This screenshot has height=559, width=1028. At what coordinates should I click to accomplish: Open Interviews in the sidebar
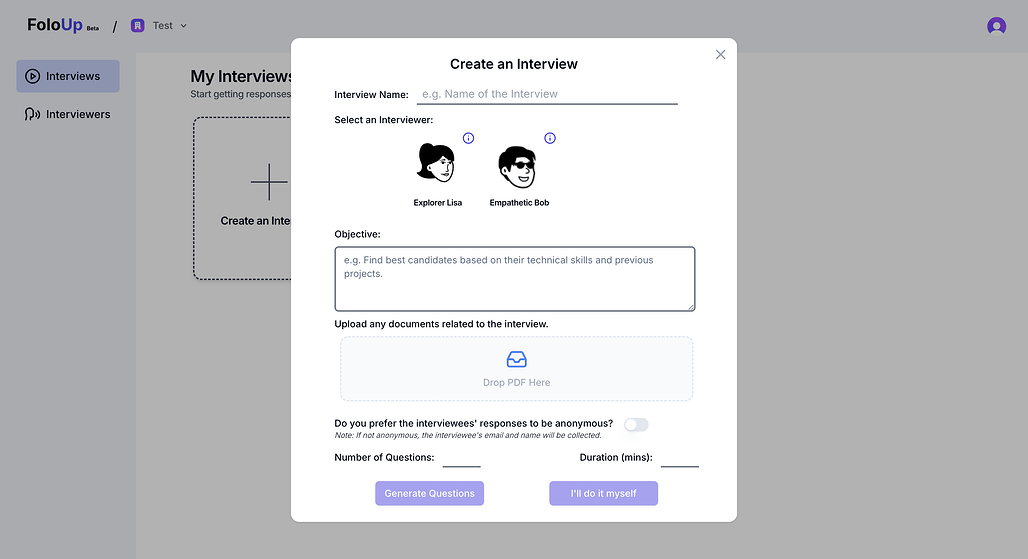(68, 76)
